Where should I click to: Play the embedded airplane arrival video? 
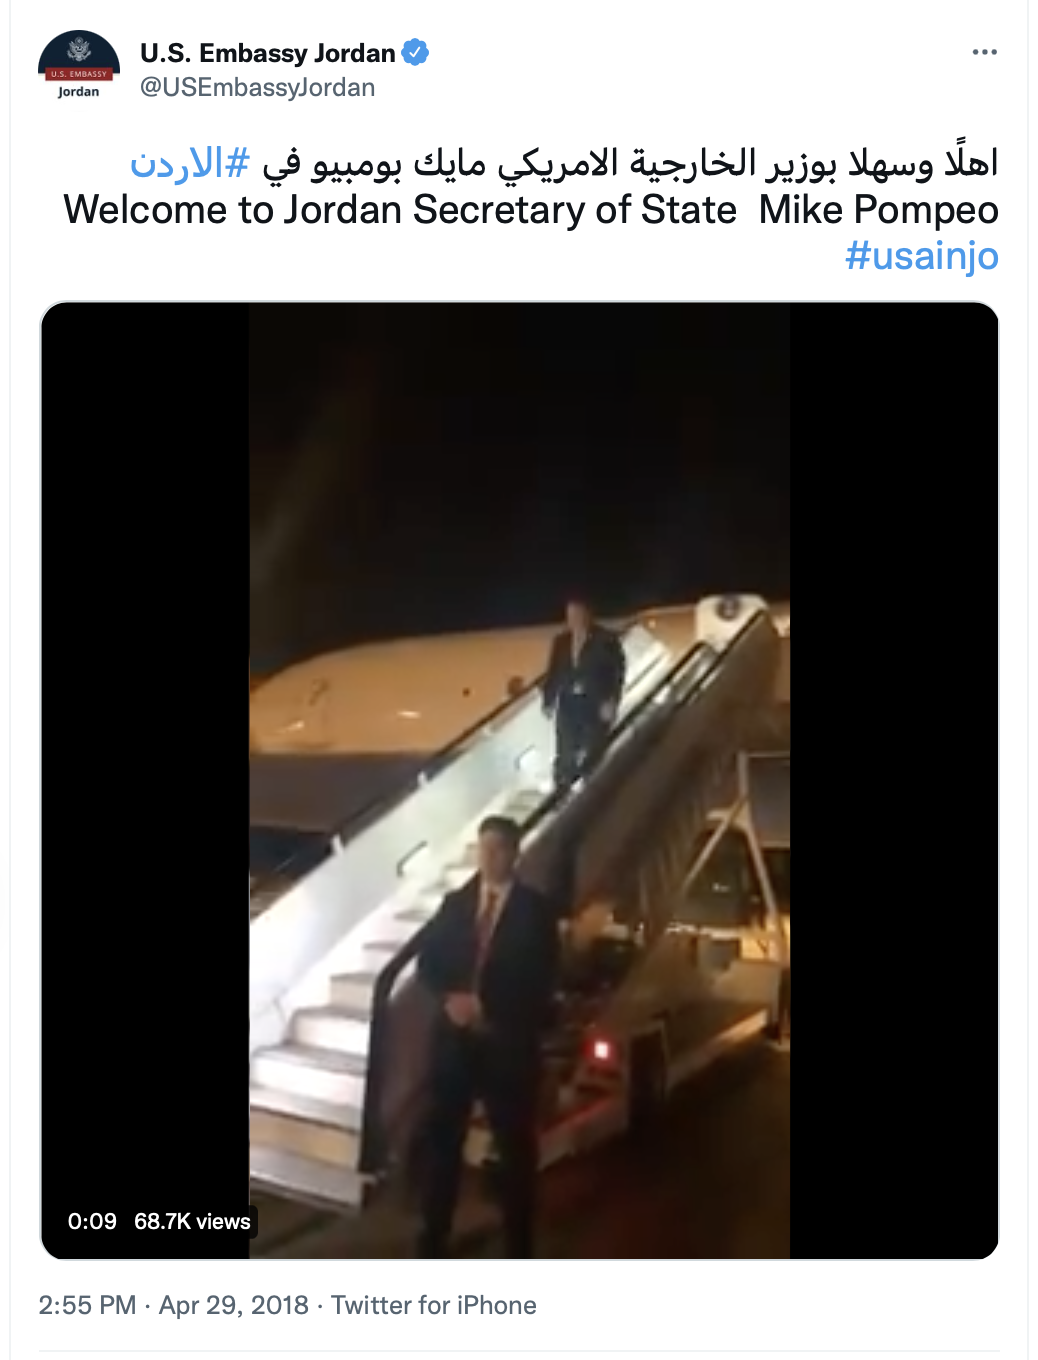519,780
